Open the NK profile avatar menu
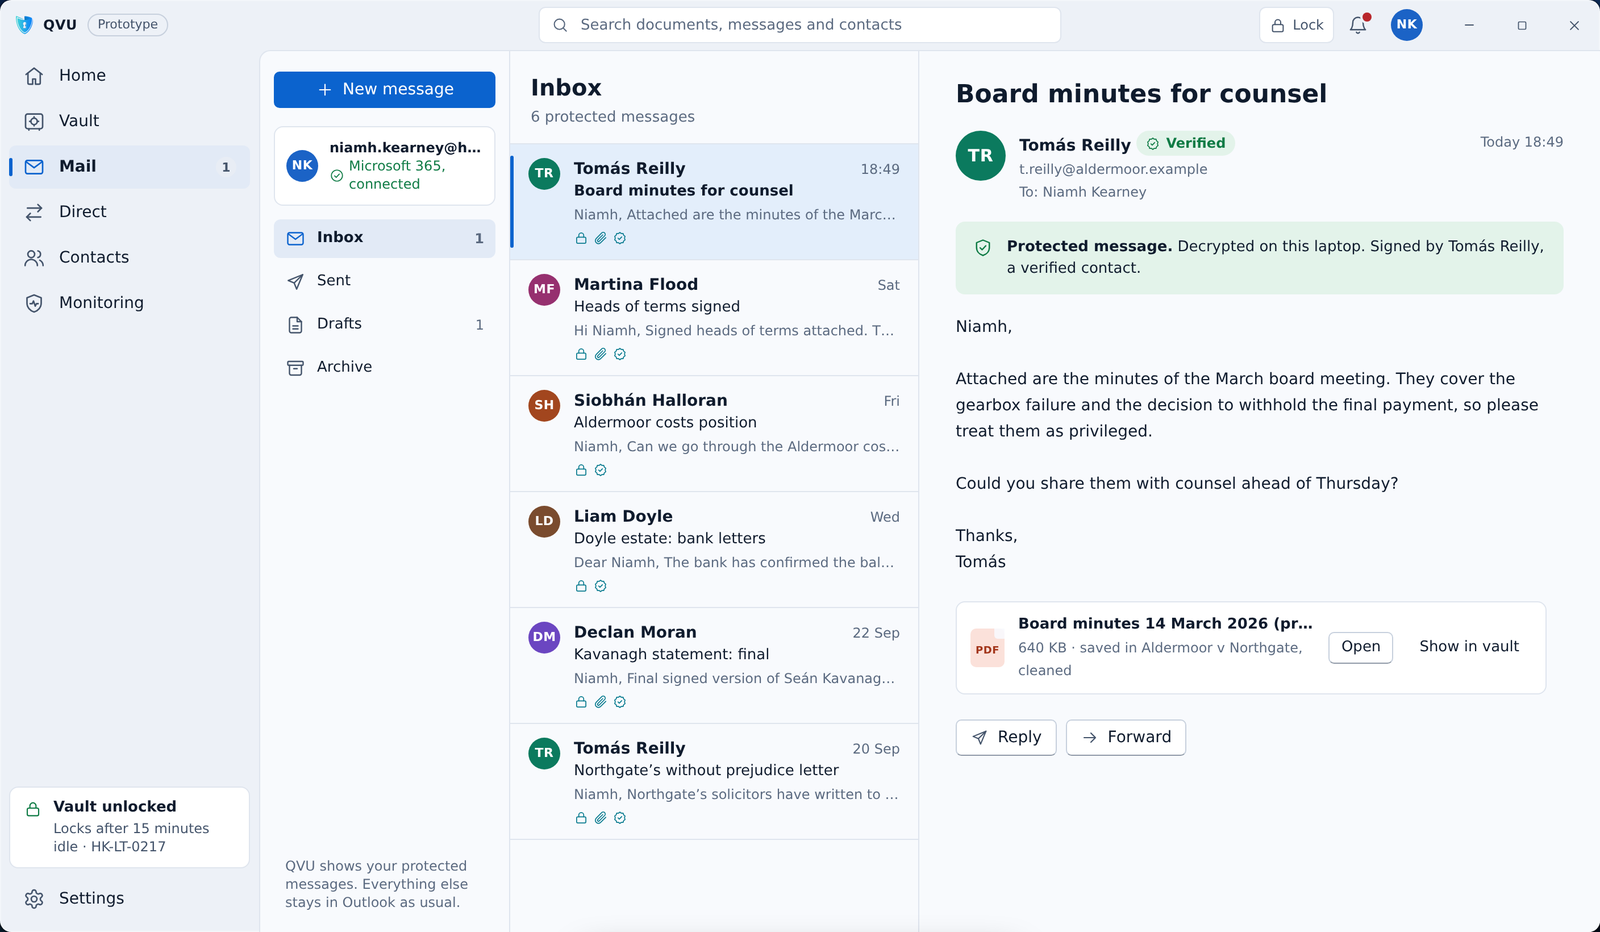The width and height of the screenshot is (1600, 932). point(1406,25)
